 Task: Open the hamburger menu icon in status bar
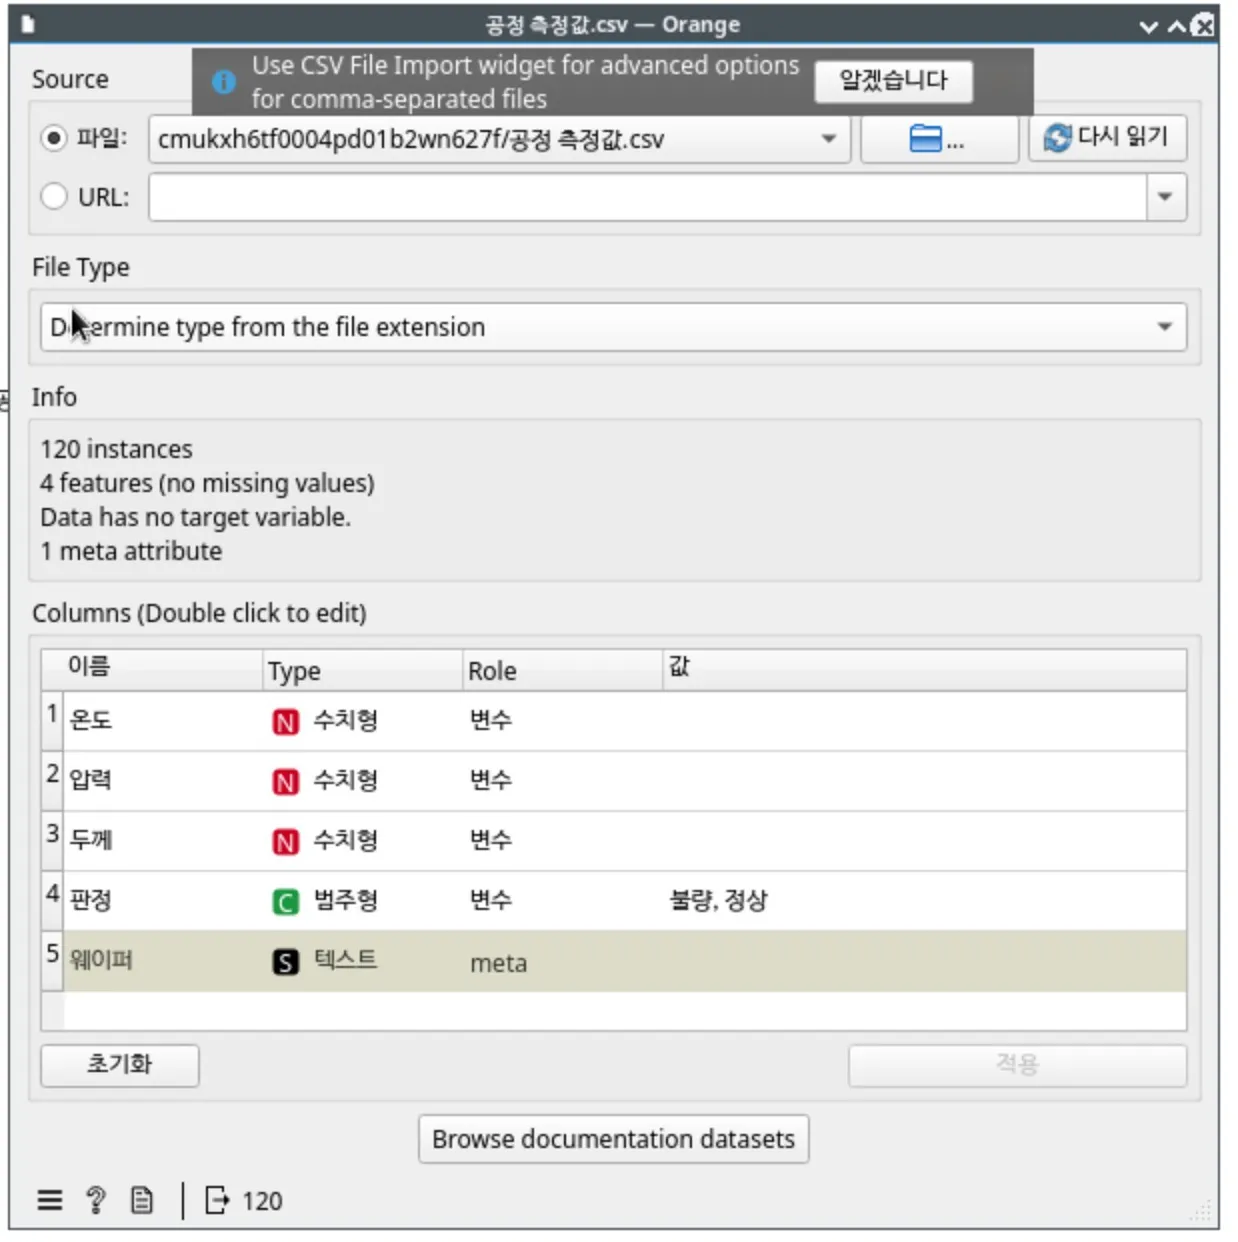click(x=50, y=1200)
